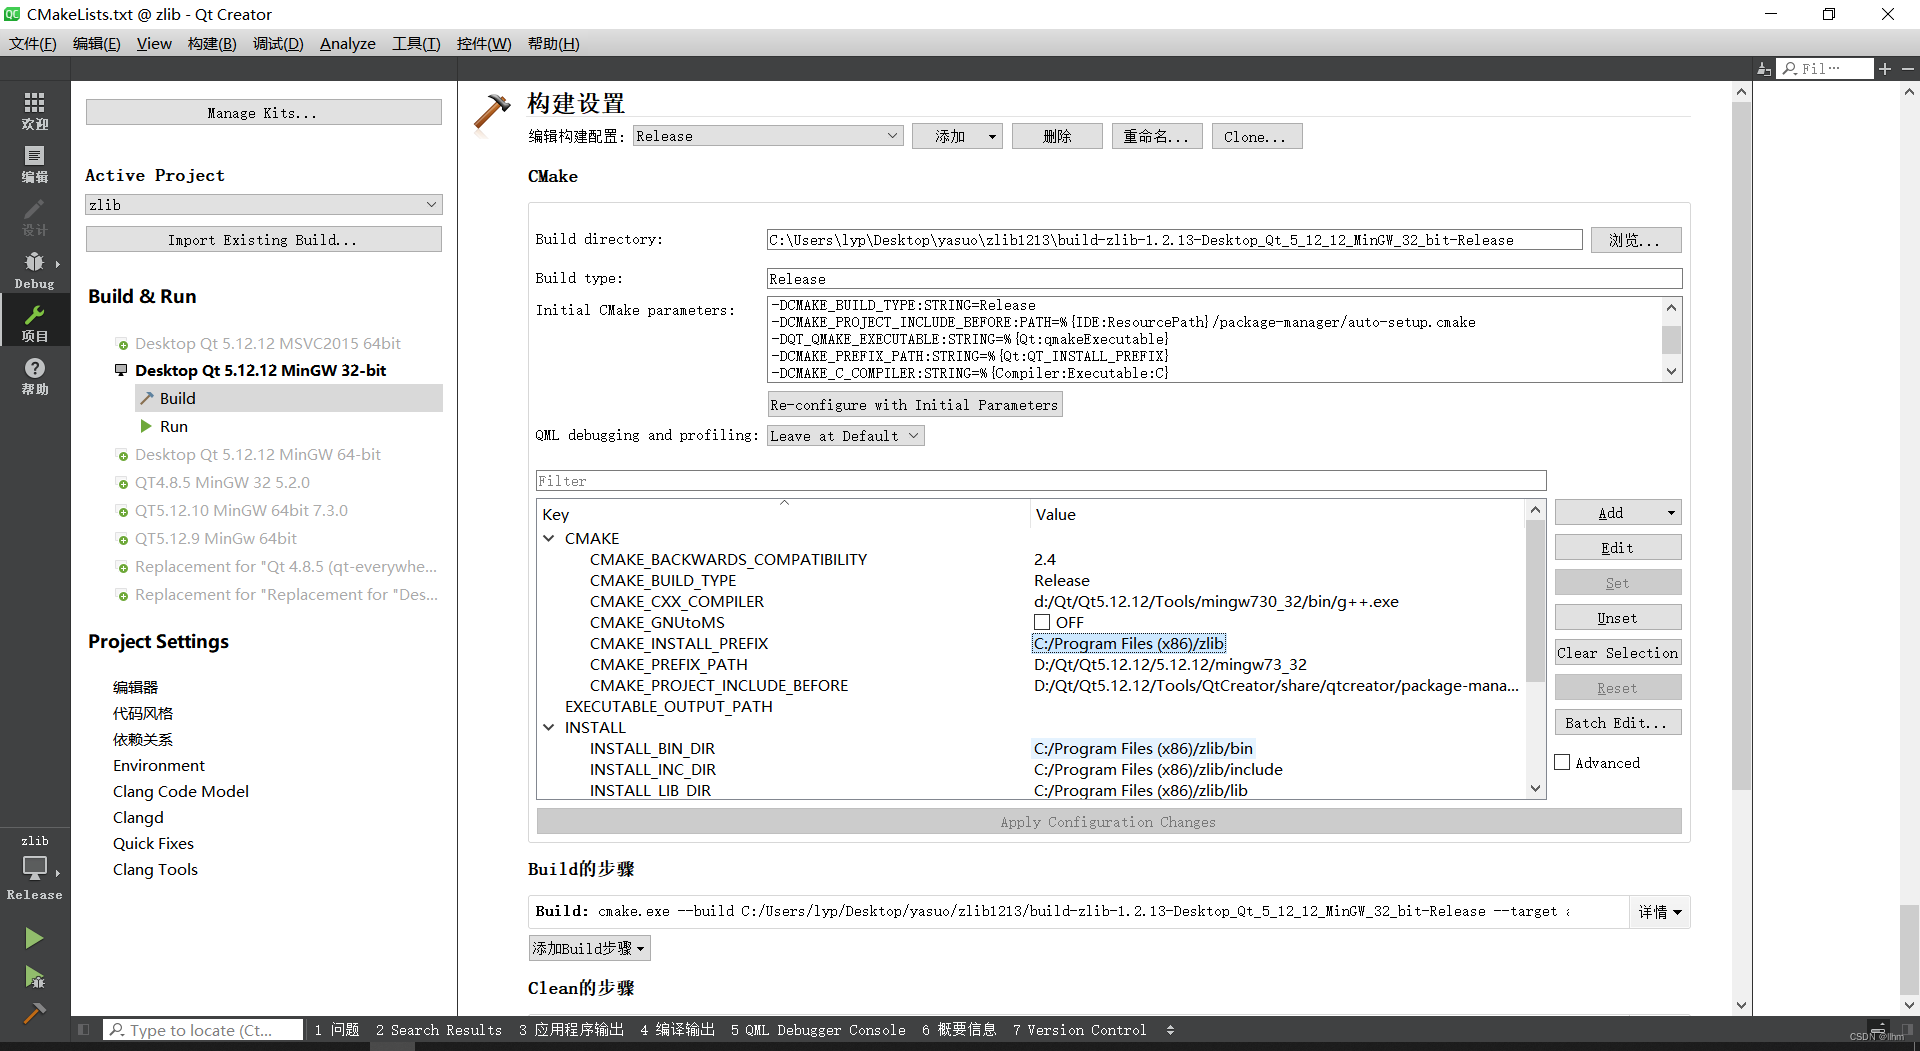Viewport: 1920px width, 1051px height.
Task: Zoom out output pane with minus icon
Action: click(x=1907, y=68)
